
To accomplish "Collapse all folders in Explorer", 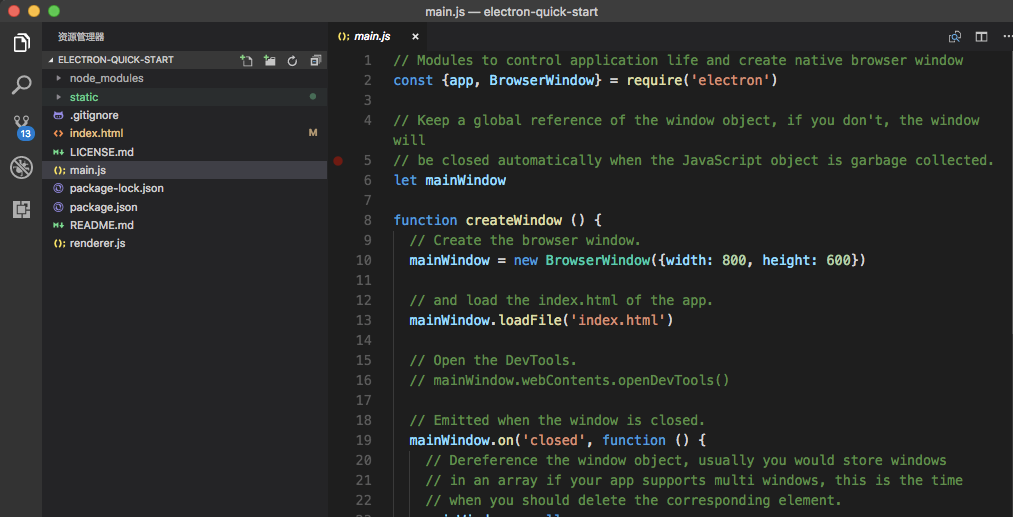I will click(315, 60).
